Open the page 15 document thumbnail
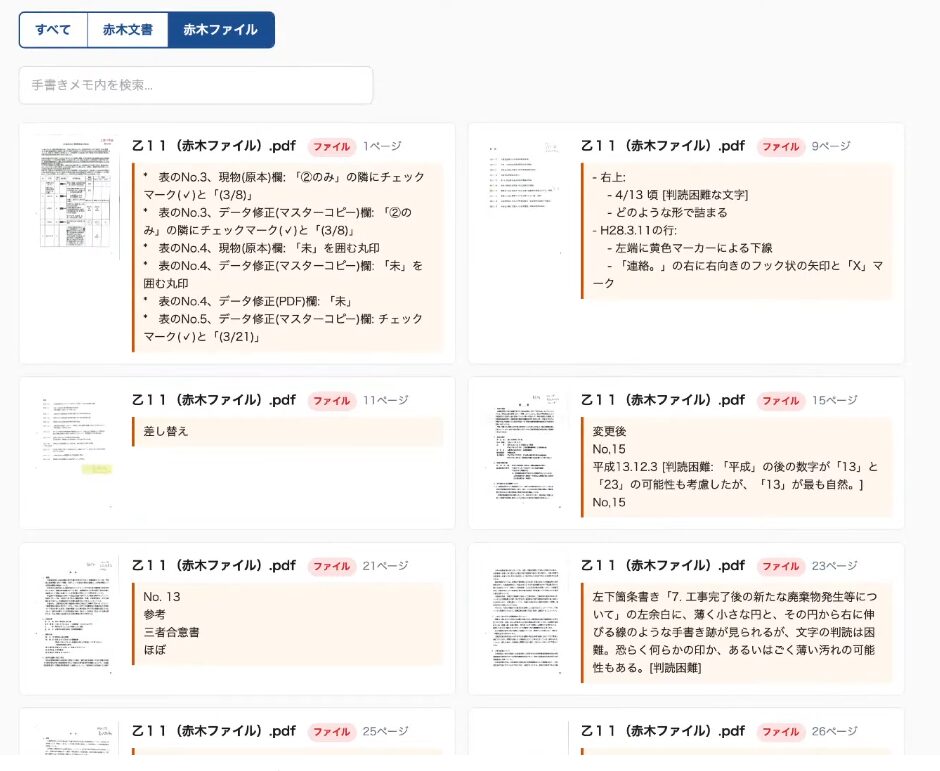Viewport: 940px width, 771px height. (x=523, y=450)
